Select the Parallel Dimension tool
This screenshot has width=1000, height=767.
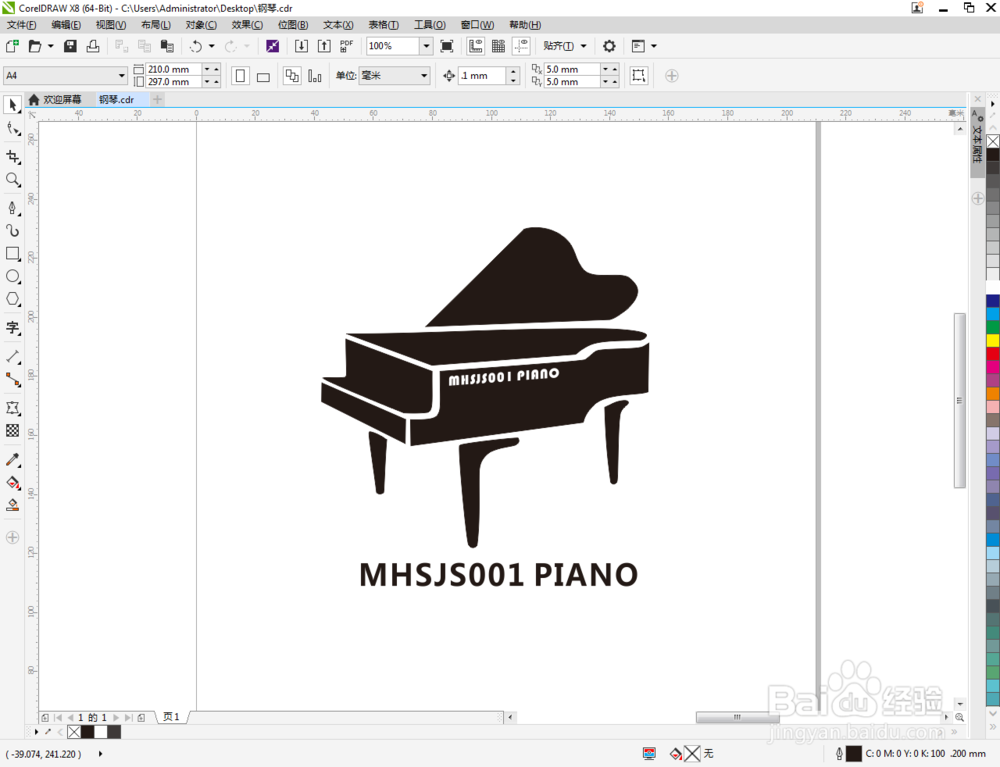coord(12,356)
